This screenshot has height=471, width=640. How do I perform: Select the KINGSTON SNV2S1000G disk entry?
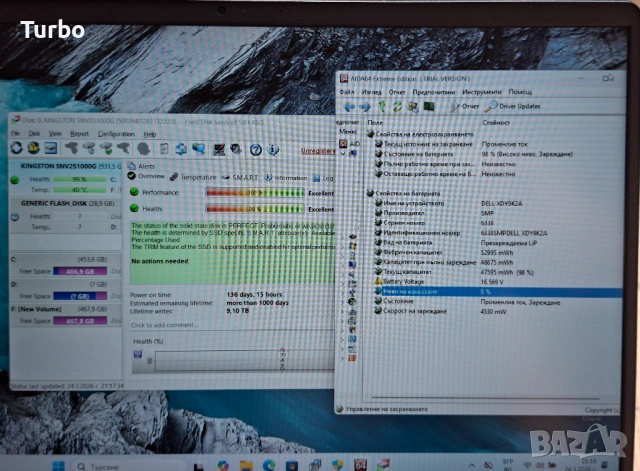pos(66,178)
